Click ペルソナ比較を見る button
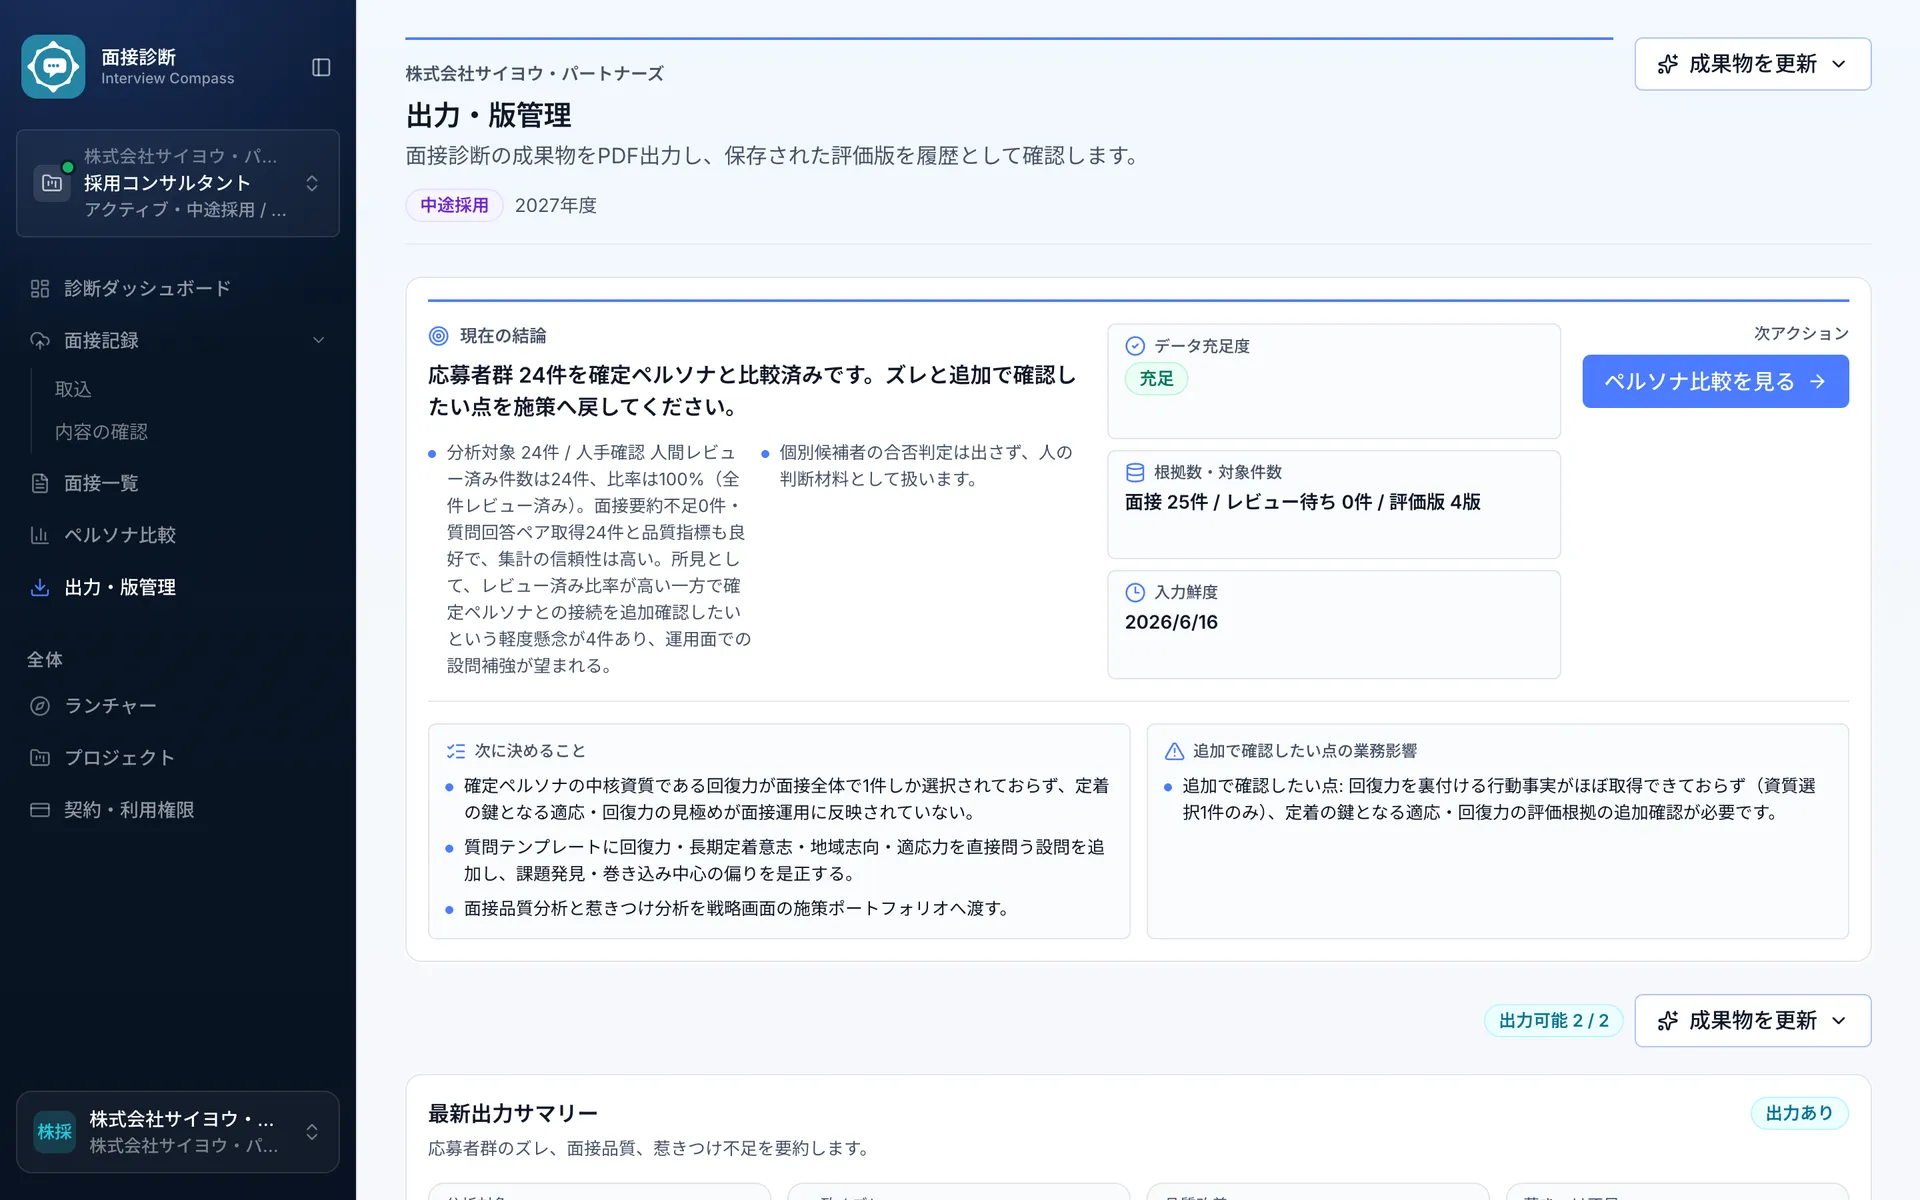 tap(1715, 381)
